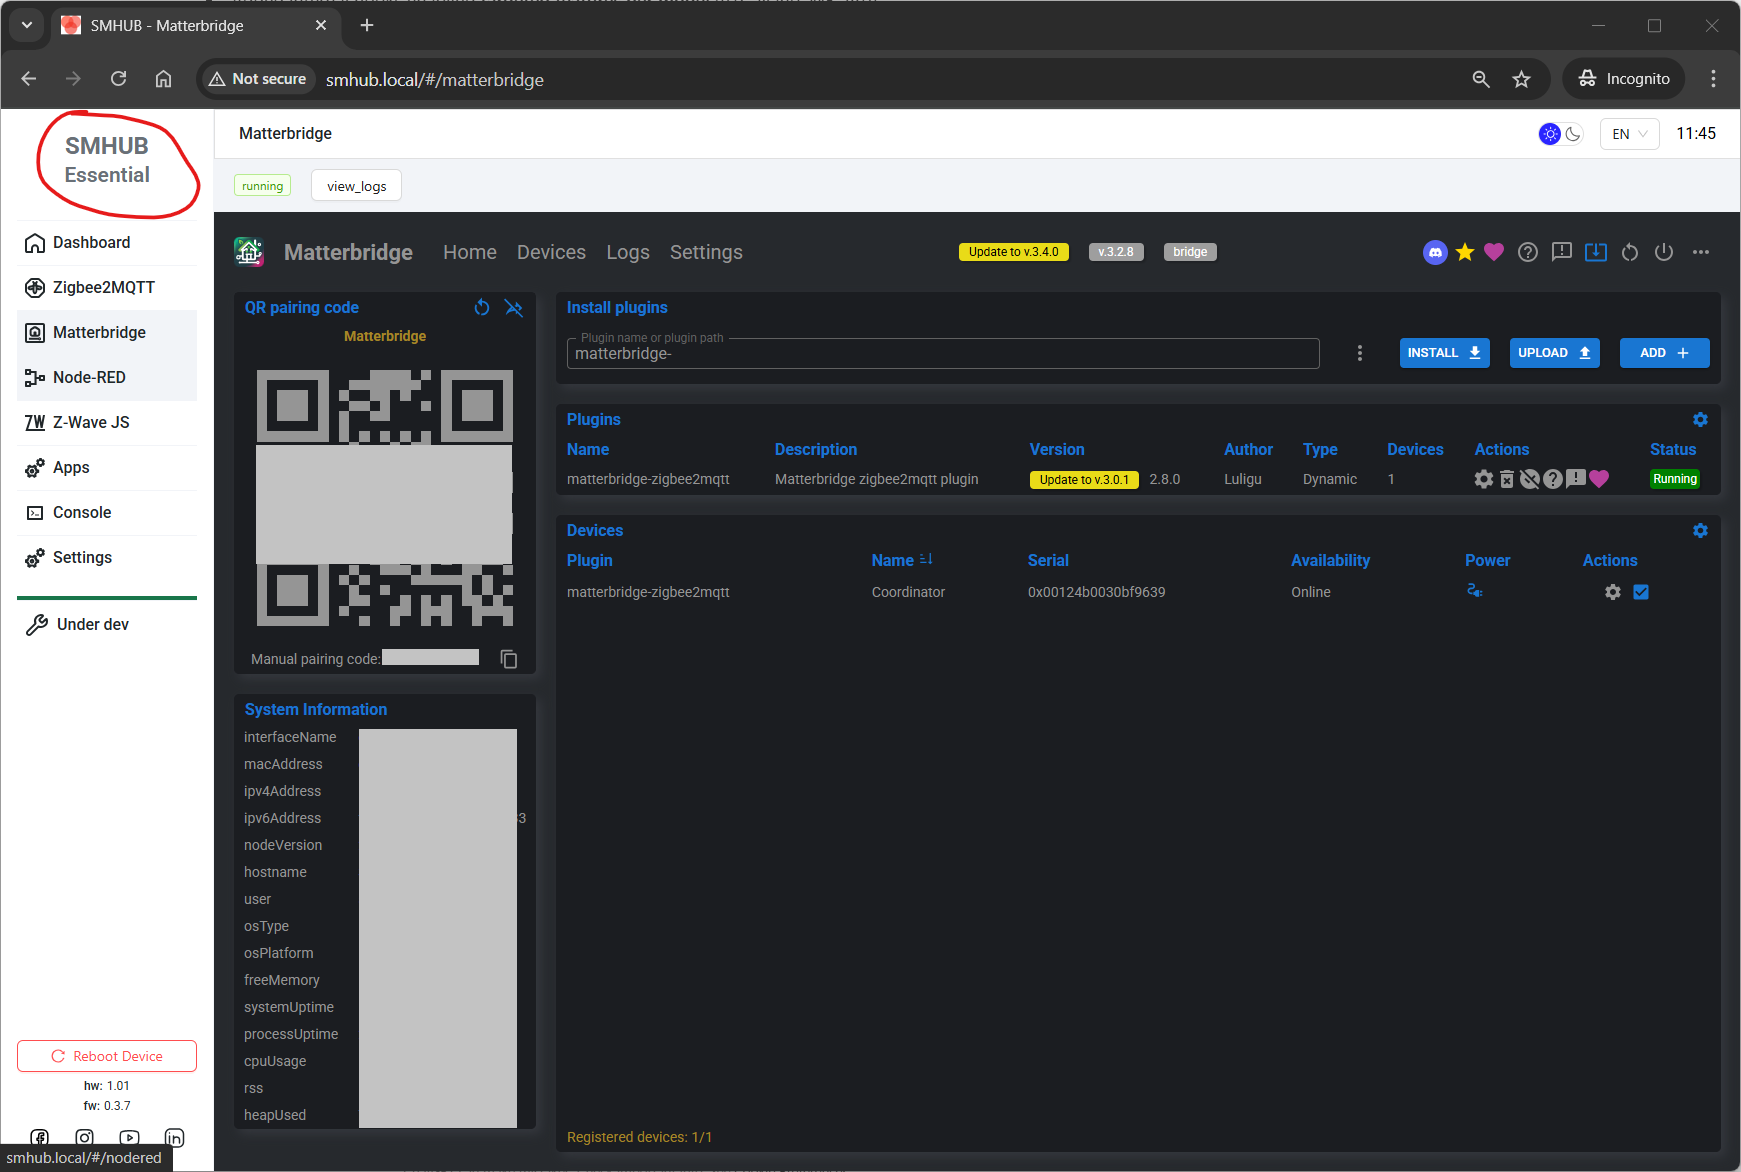Screen dimensions: 1741x1172
Task: Click the plugin name or path field
Action: [942, 354]
